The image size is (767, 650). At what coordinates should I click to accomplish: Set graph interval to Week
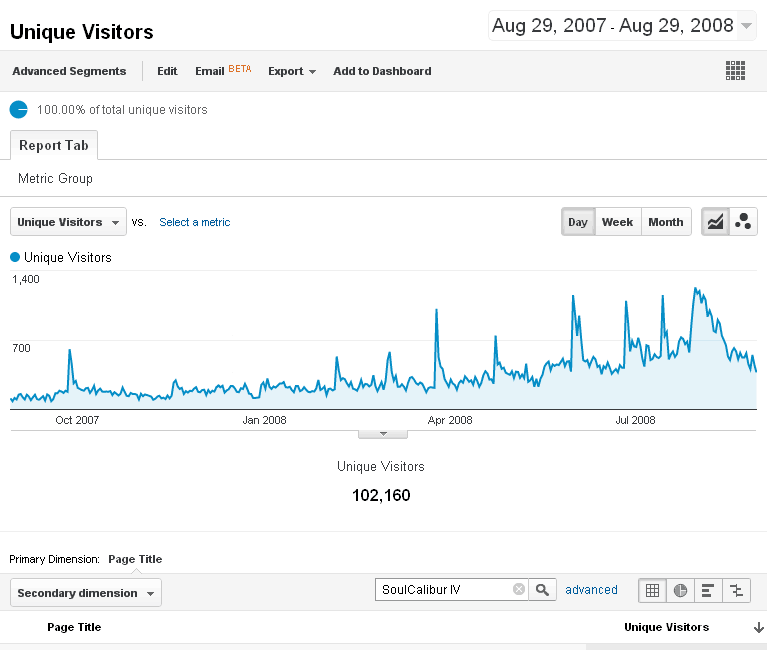pos(617,222)
